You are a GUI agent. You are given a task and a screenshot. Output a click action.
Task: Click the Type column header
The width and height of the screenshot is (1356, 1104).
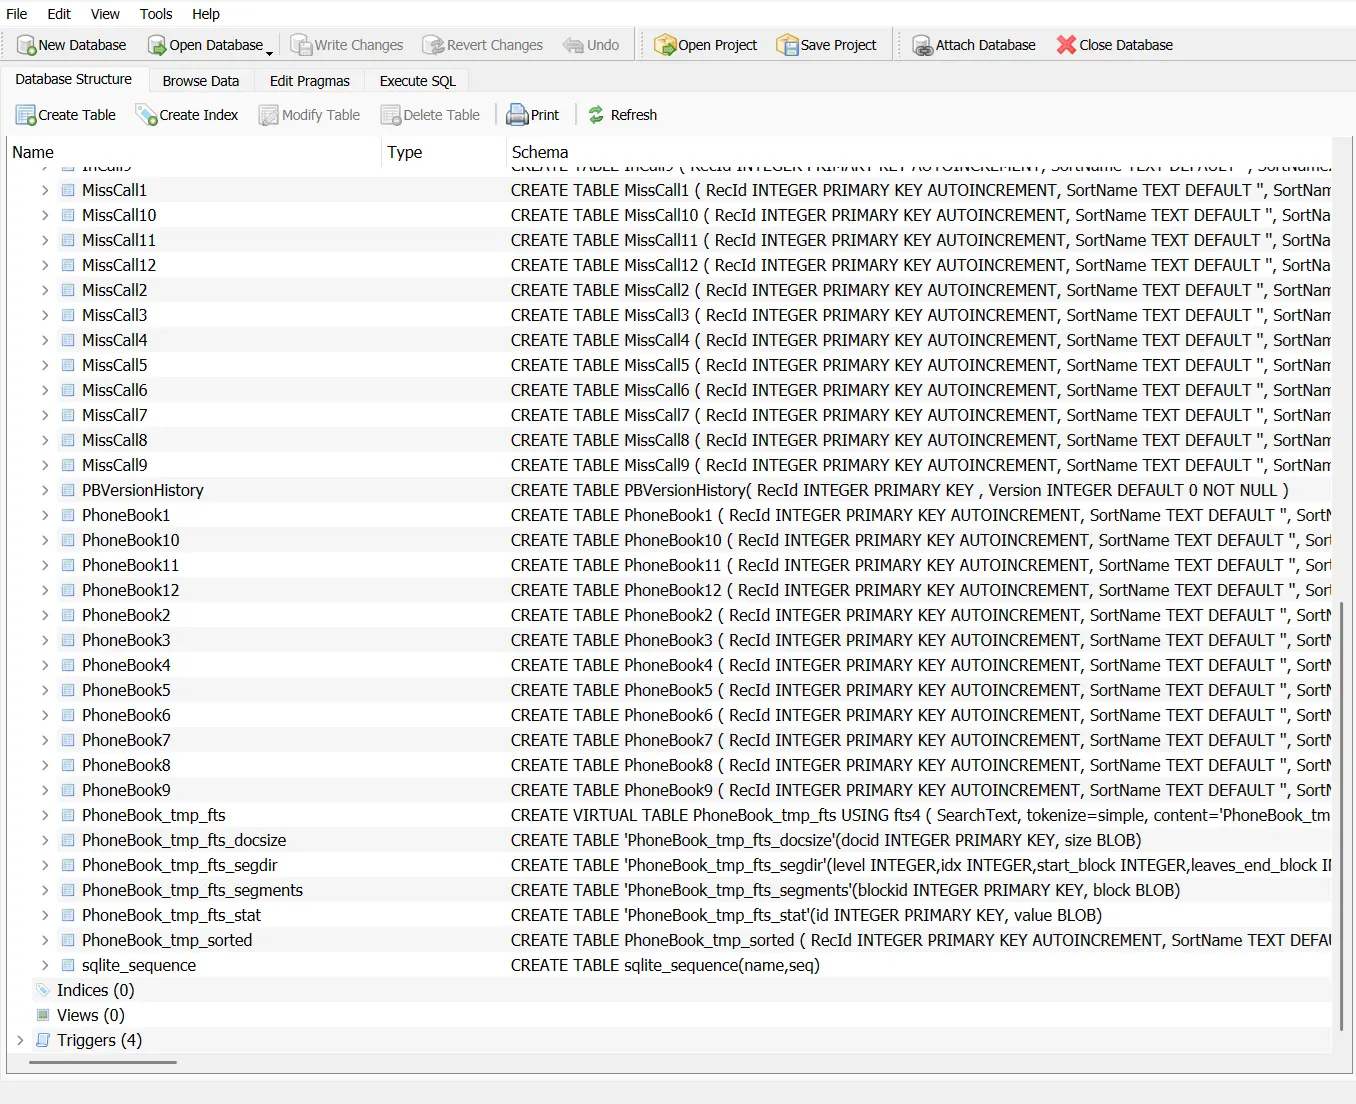[445, 152]
